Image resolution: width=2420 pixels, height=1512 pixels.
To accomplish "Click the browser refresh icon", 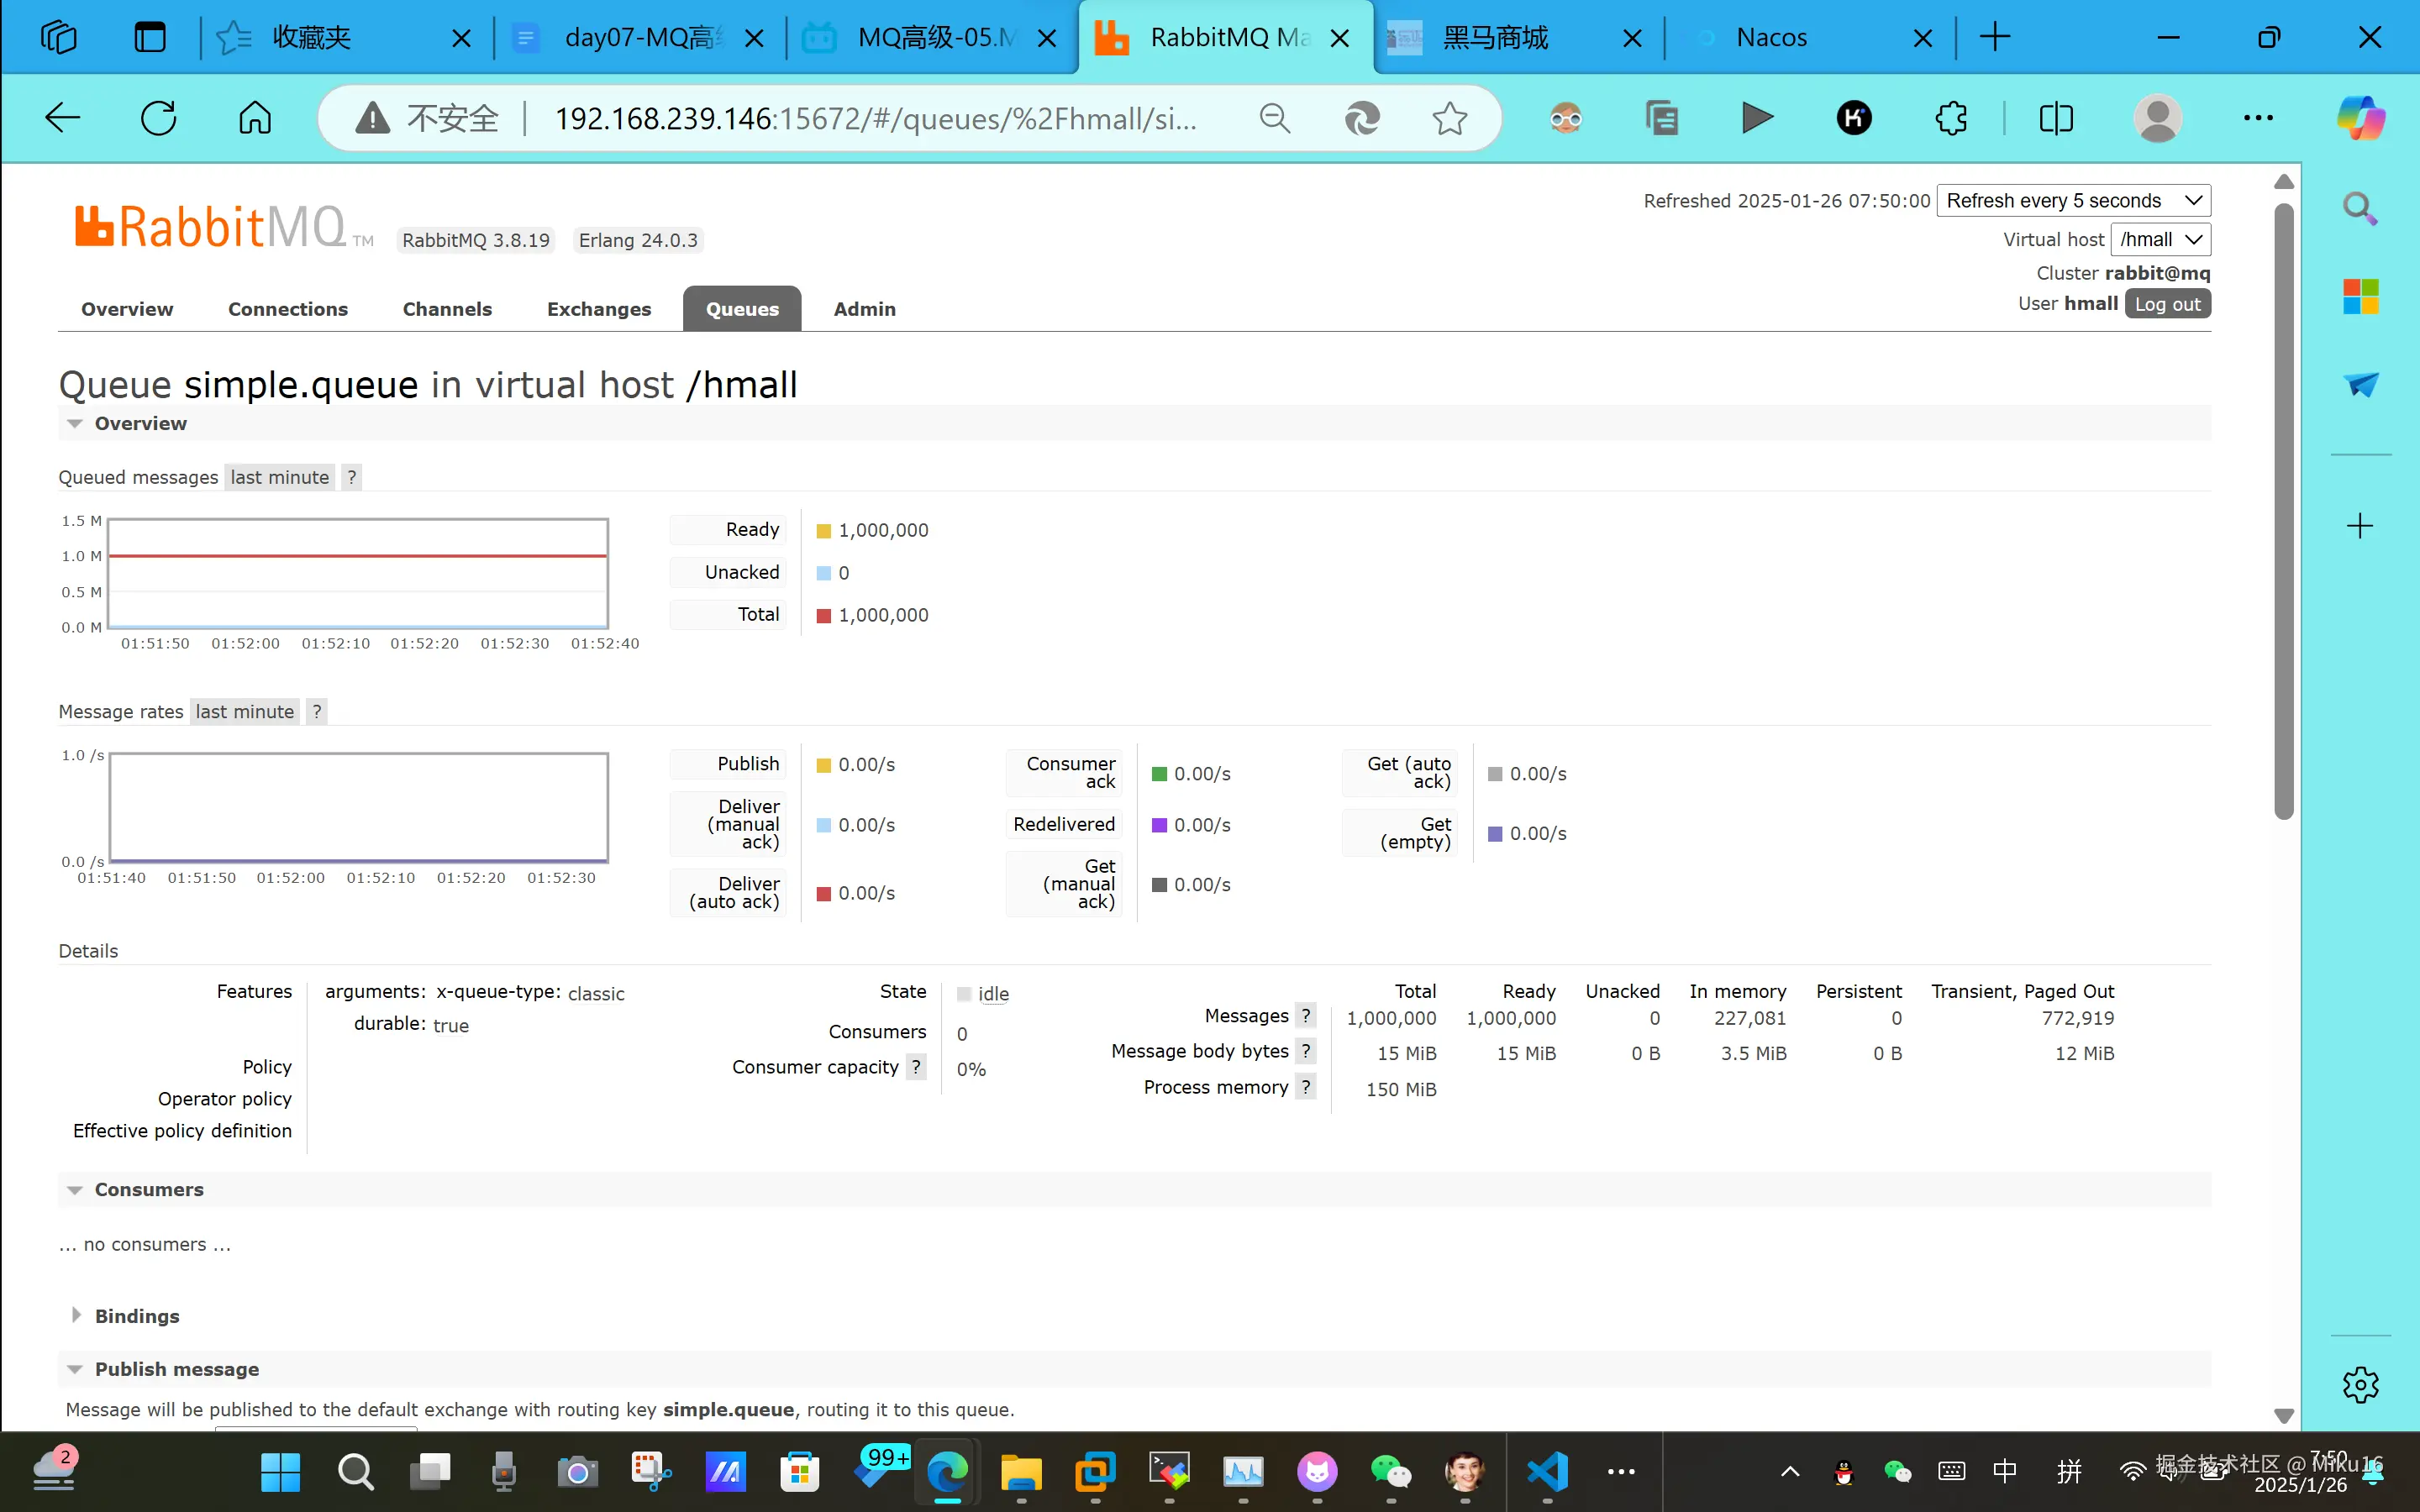I will (158, 118).
